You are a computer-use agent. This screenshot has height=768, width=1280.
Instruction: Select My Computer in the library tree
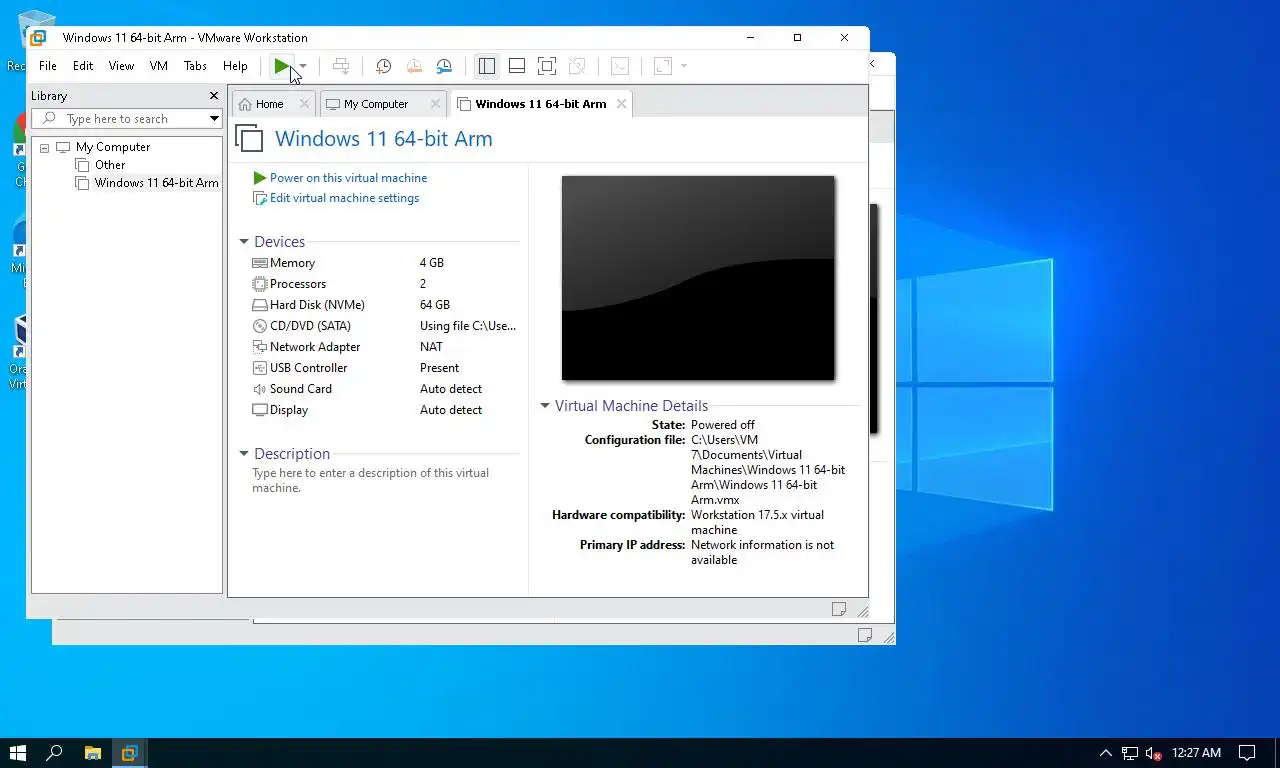point(113,147)
